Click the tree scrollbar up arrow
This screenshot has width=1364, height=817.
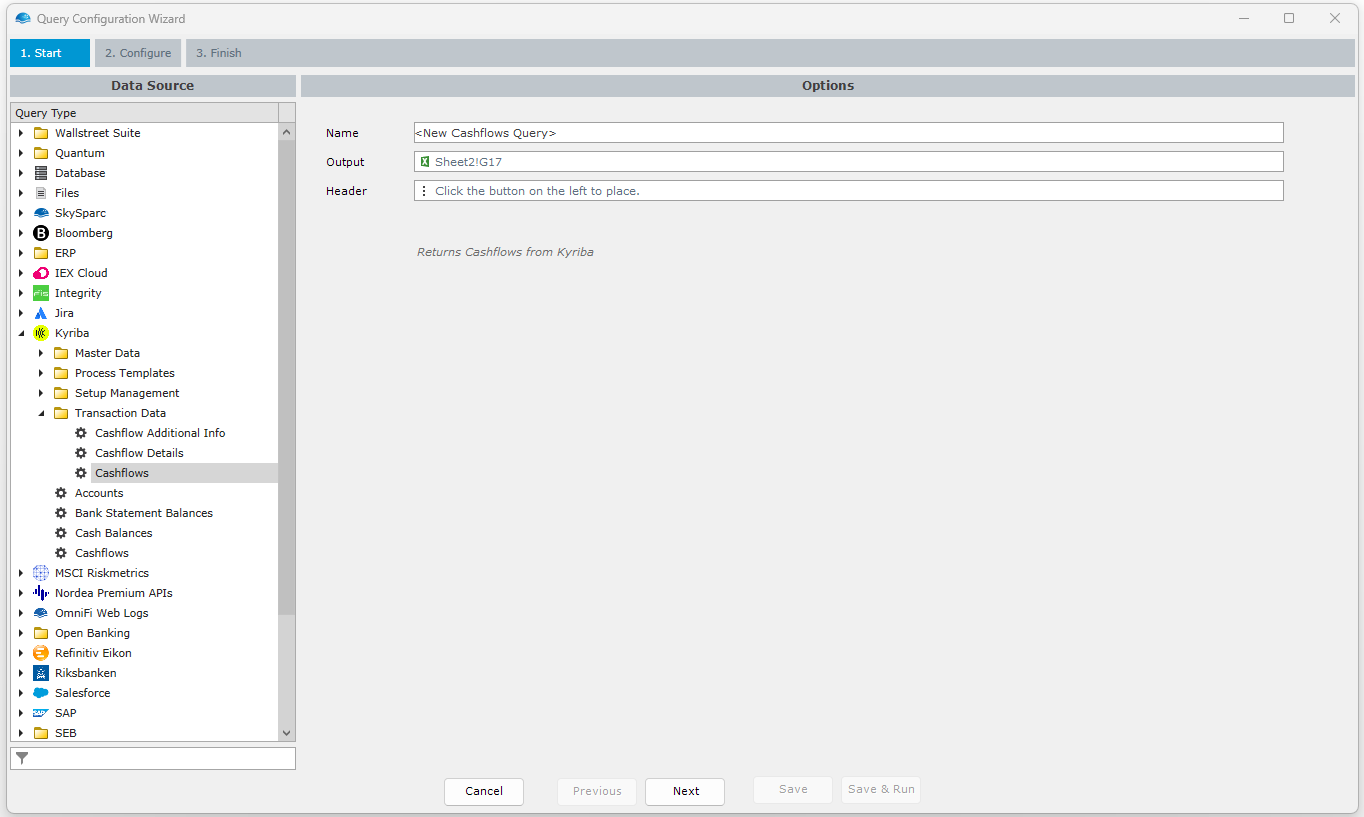point(287,132)
